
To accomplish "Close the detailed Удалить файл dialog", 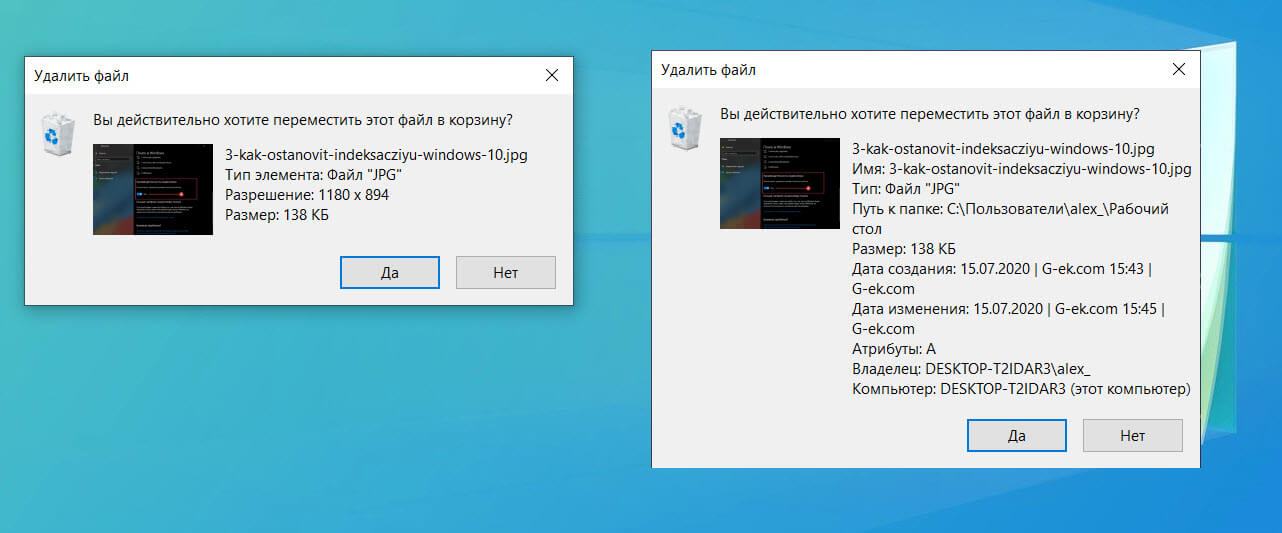I will point(1179,70).
